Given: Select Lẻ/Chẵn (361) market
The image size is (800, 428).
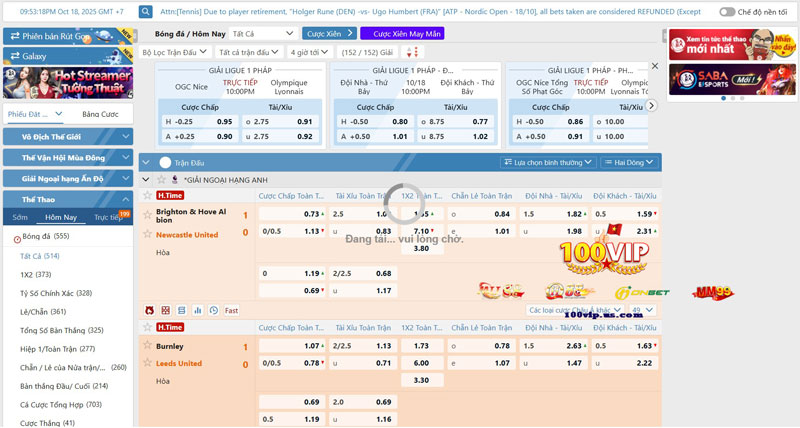Looking at the screenshot, I should click(x=43, y=312).
